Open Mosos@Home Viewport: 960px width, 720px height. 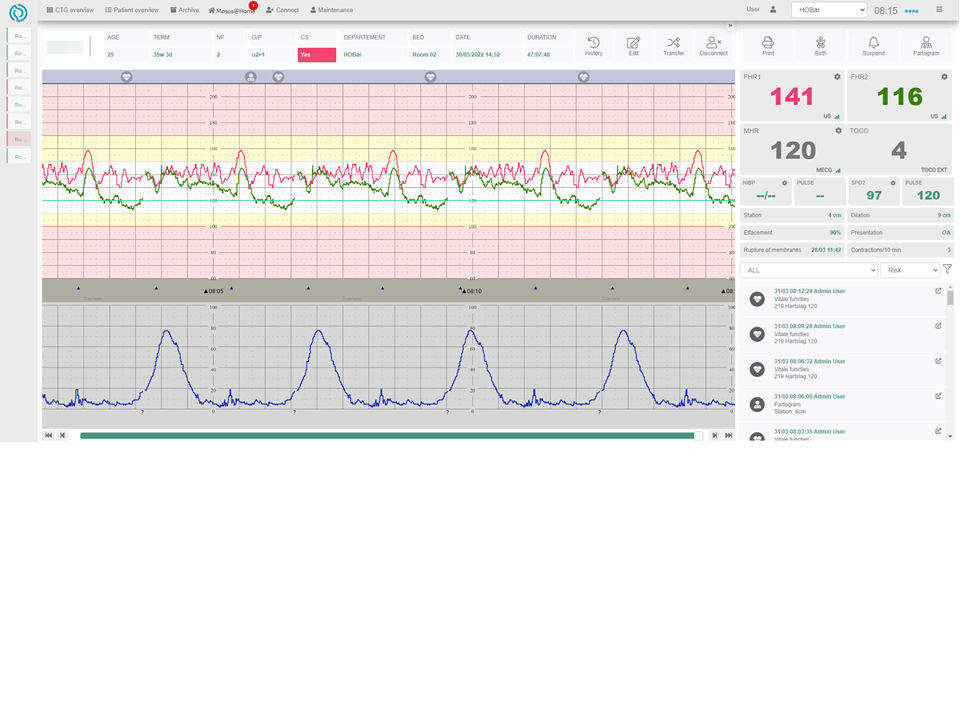pyautogui.click(x=231, y=10)
